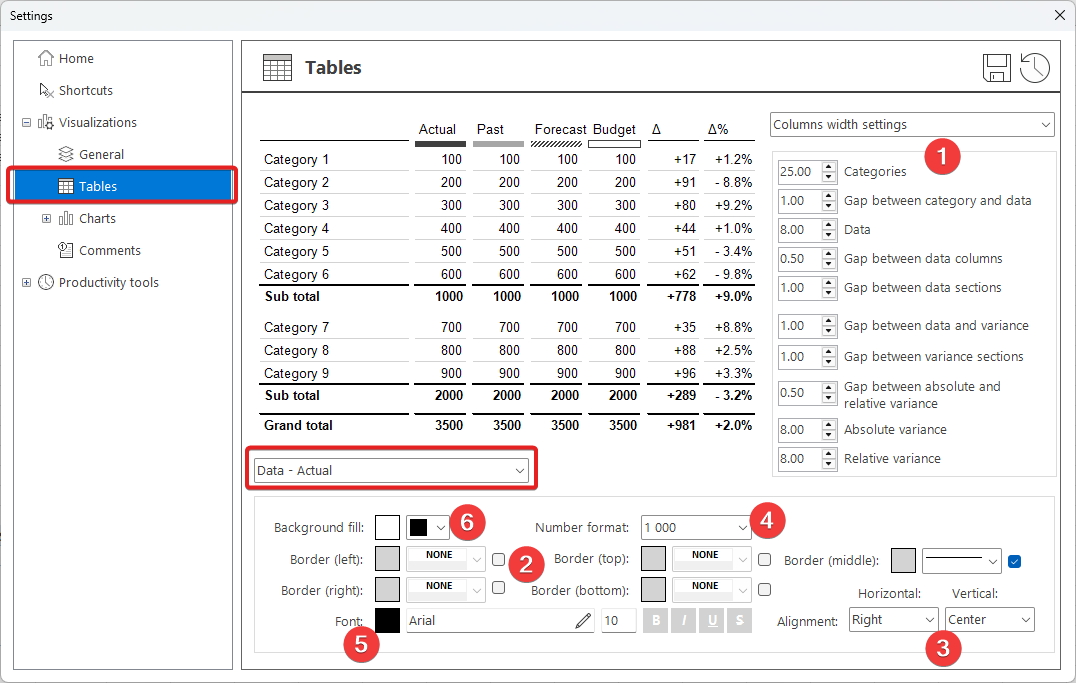Go to the Home settings page
Image resolution: width=1076 pixels, height=683 pixels.
pos(76,59)
